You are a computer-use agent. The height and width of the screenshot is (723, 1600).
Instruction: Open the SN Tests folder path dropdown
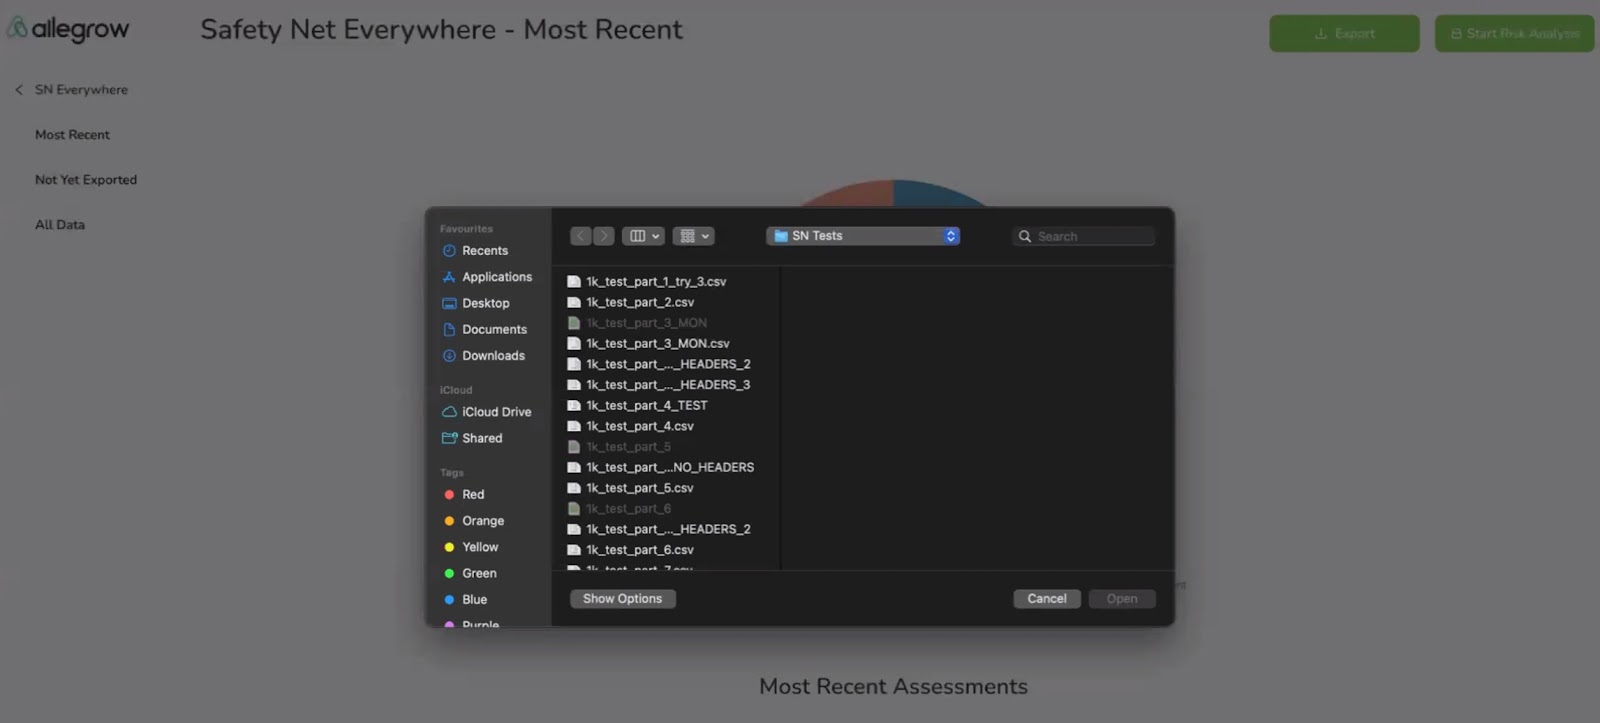click(863, 236)
